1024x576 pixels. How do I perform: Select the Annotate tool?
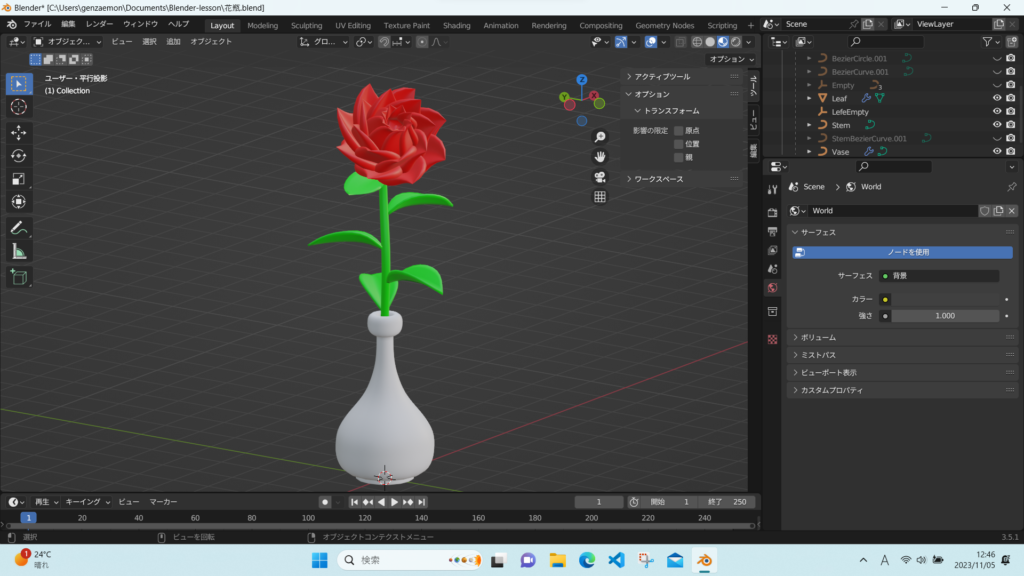tap(18, 228)
